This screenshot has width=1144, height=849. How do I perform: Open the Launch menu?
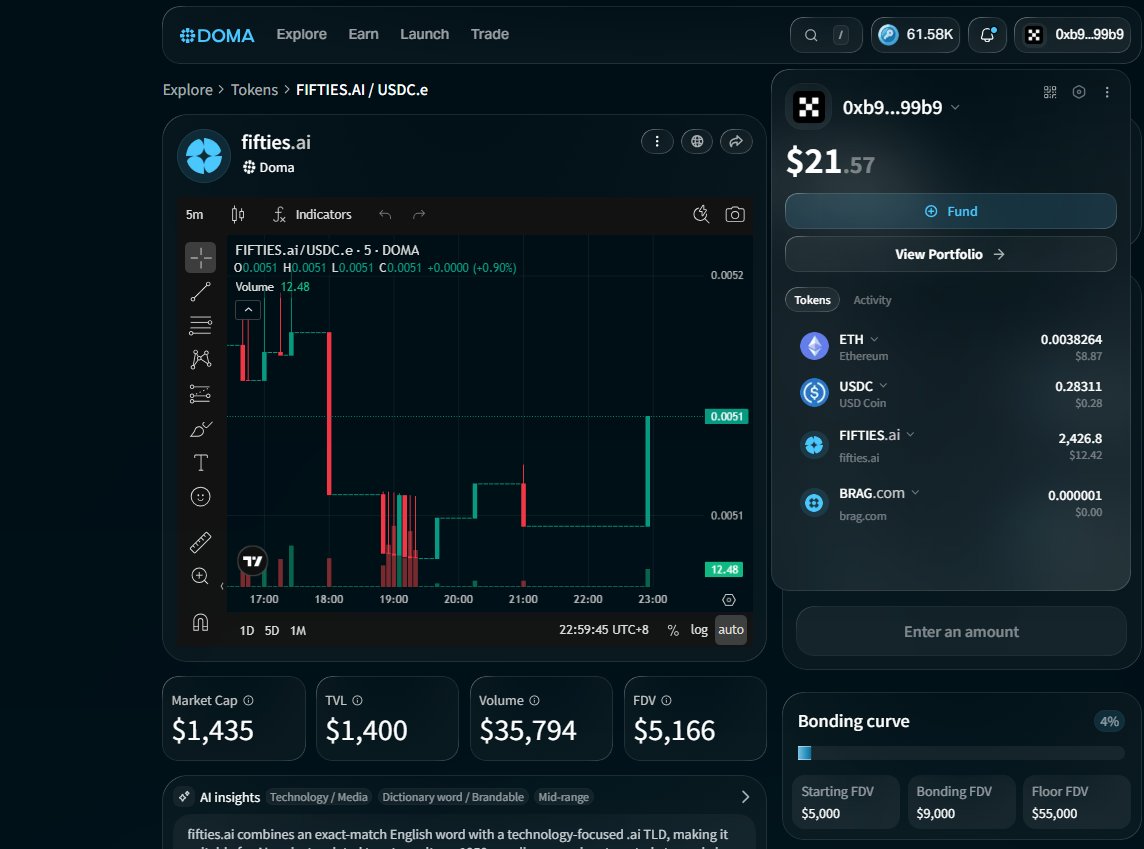pyautogui.click(x=425, y=34)
